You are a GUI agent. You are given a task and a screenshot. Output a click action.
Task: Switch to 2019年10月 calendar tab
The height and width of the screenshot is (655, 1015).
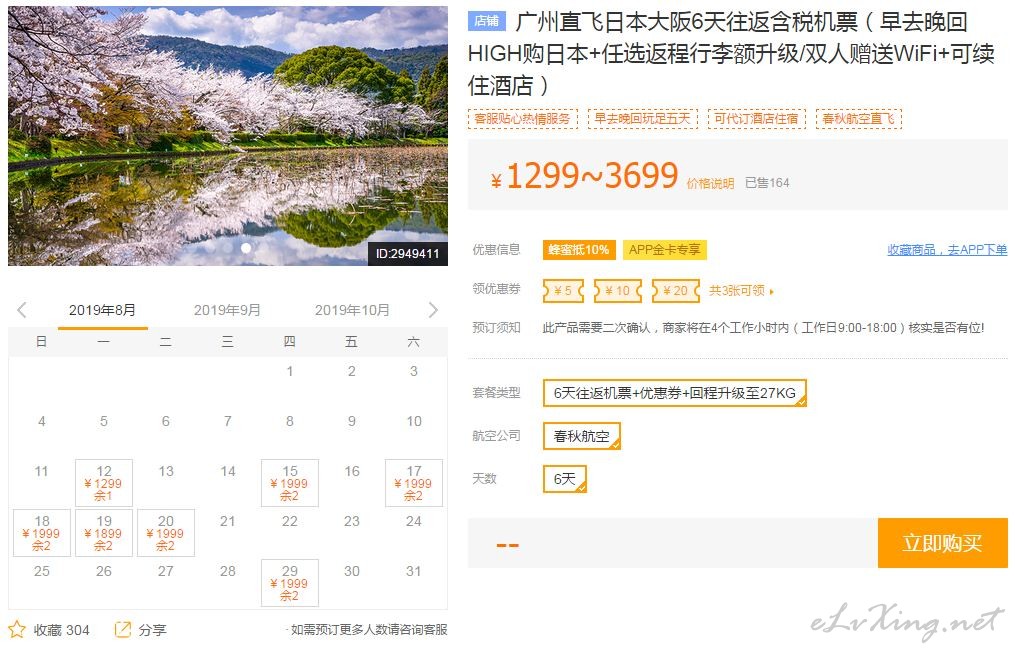click(352, 310)
